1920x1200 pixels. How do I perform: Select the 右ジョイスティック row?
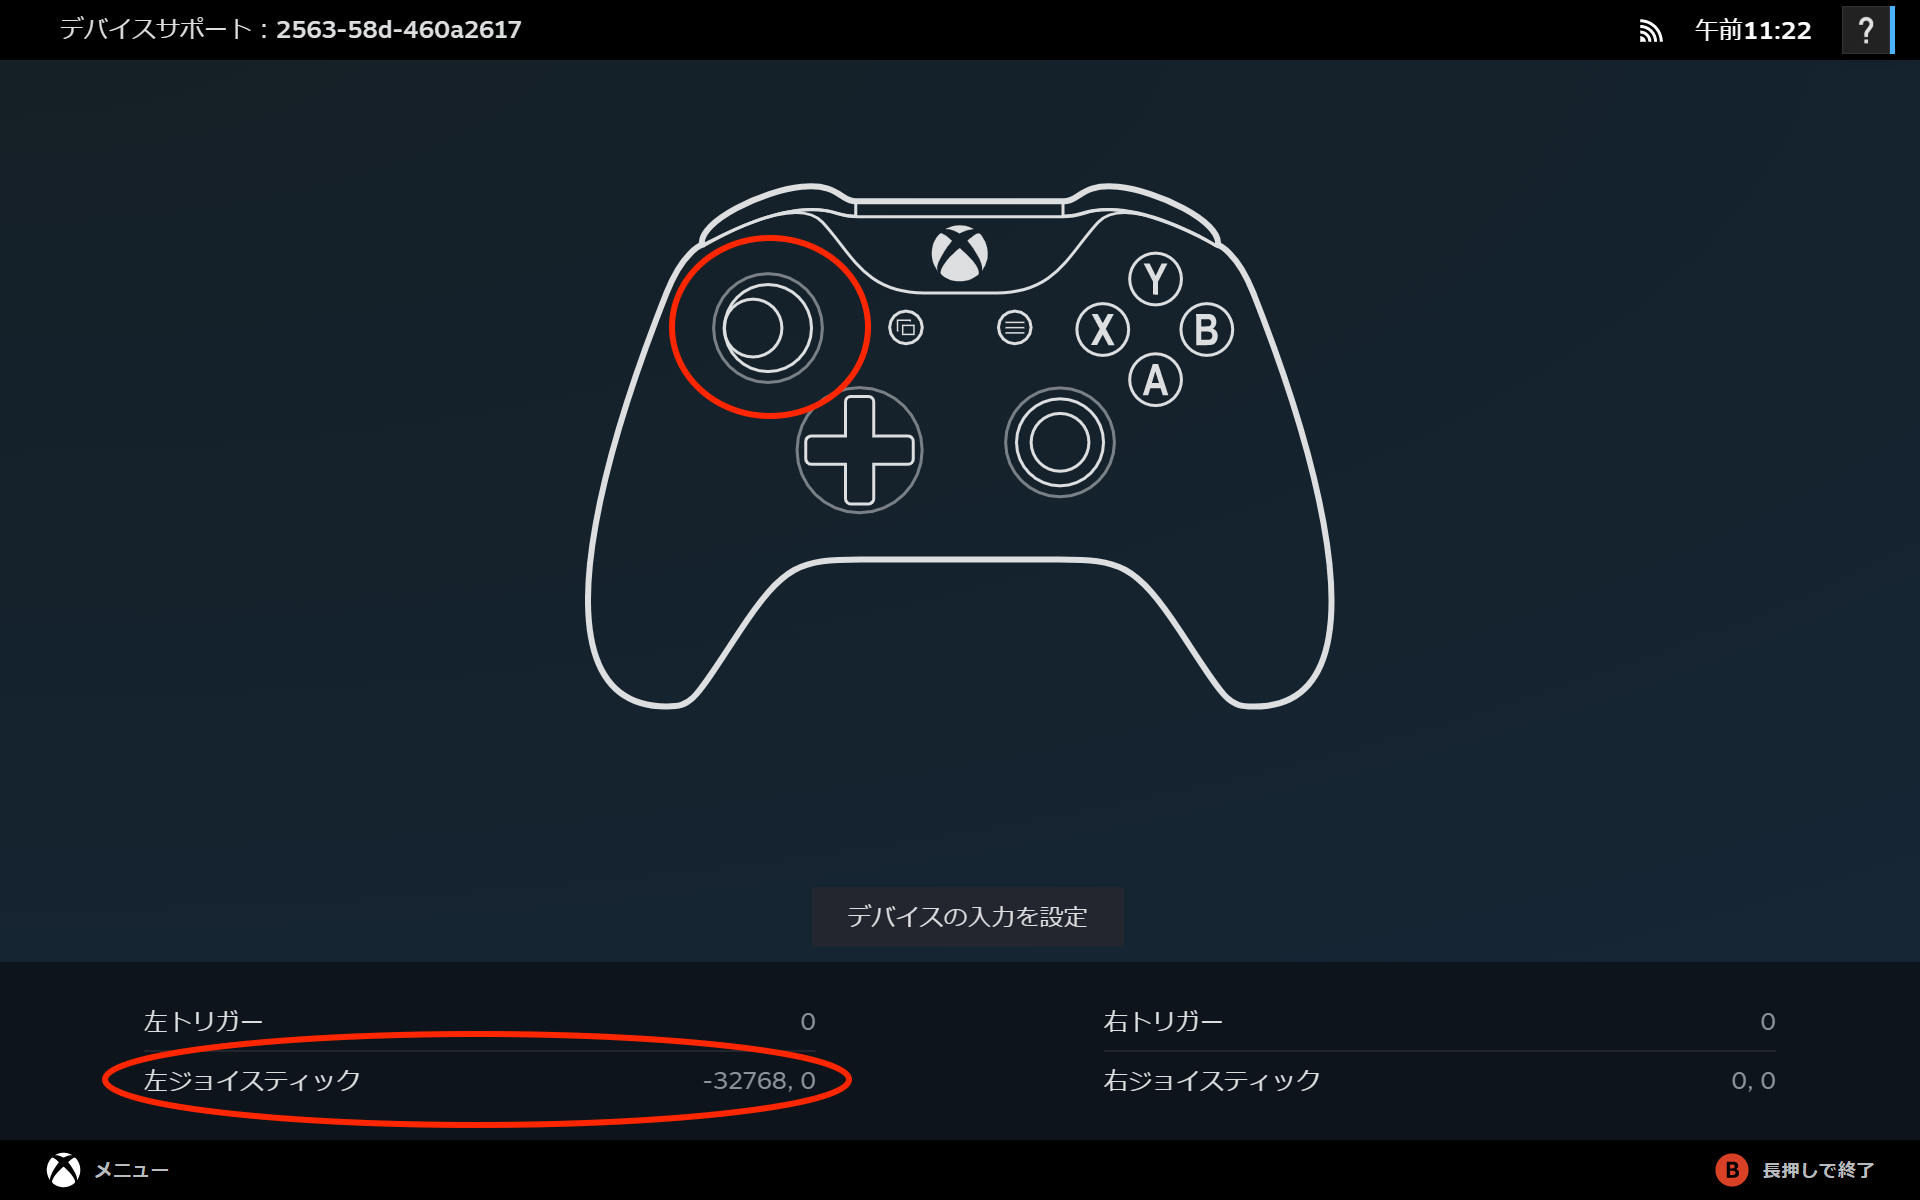[1440, 1080]
